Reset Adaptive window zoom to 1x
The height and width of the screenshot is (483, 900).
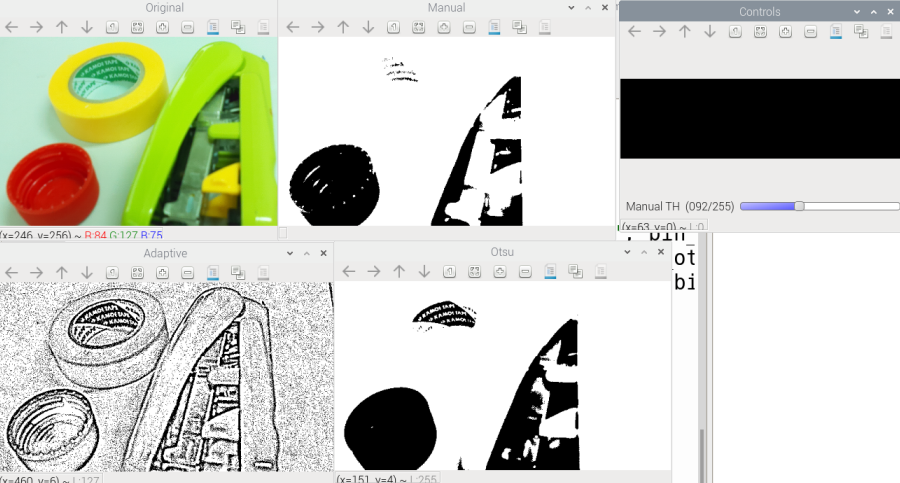(112, 272)
